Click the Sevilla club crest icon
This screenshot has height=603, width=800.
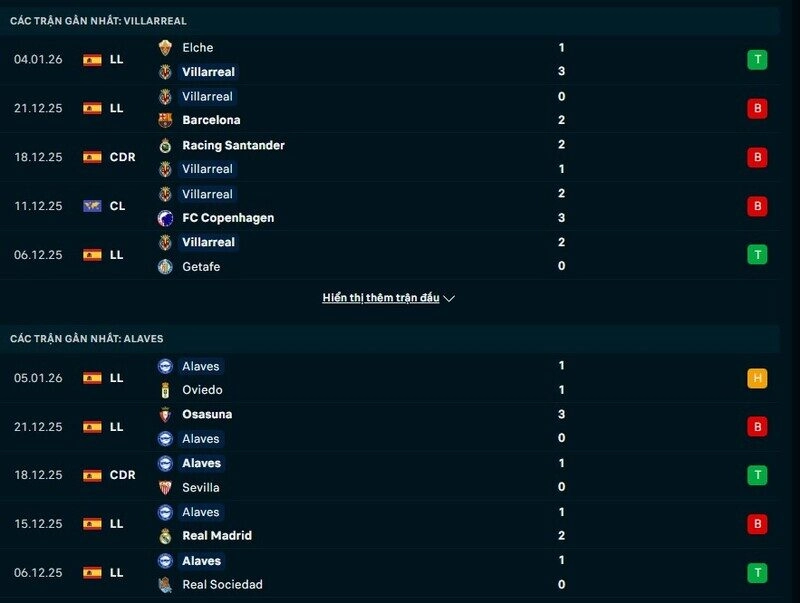(x=165, y=487)
